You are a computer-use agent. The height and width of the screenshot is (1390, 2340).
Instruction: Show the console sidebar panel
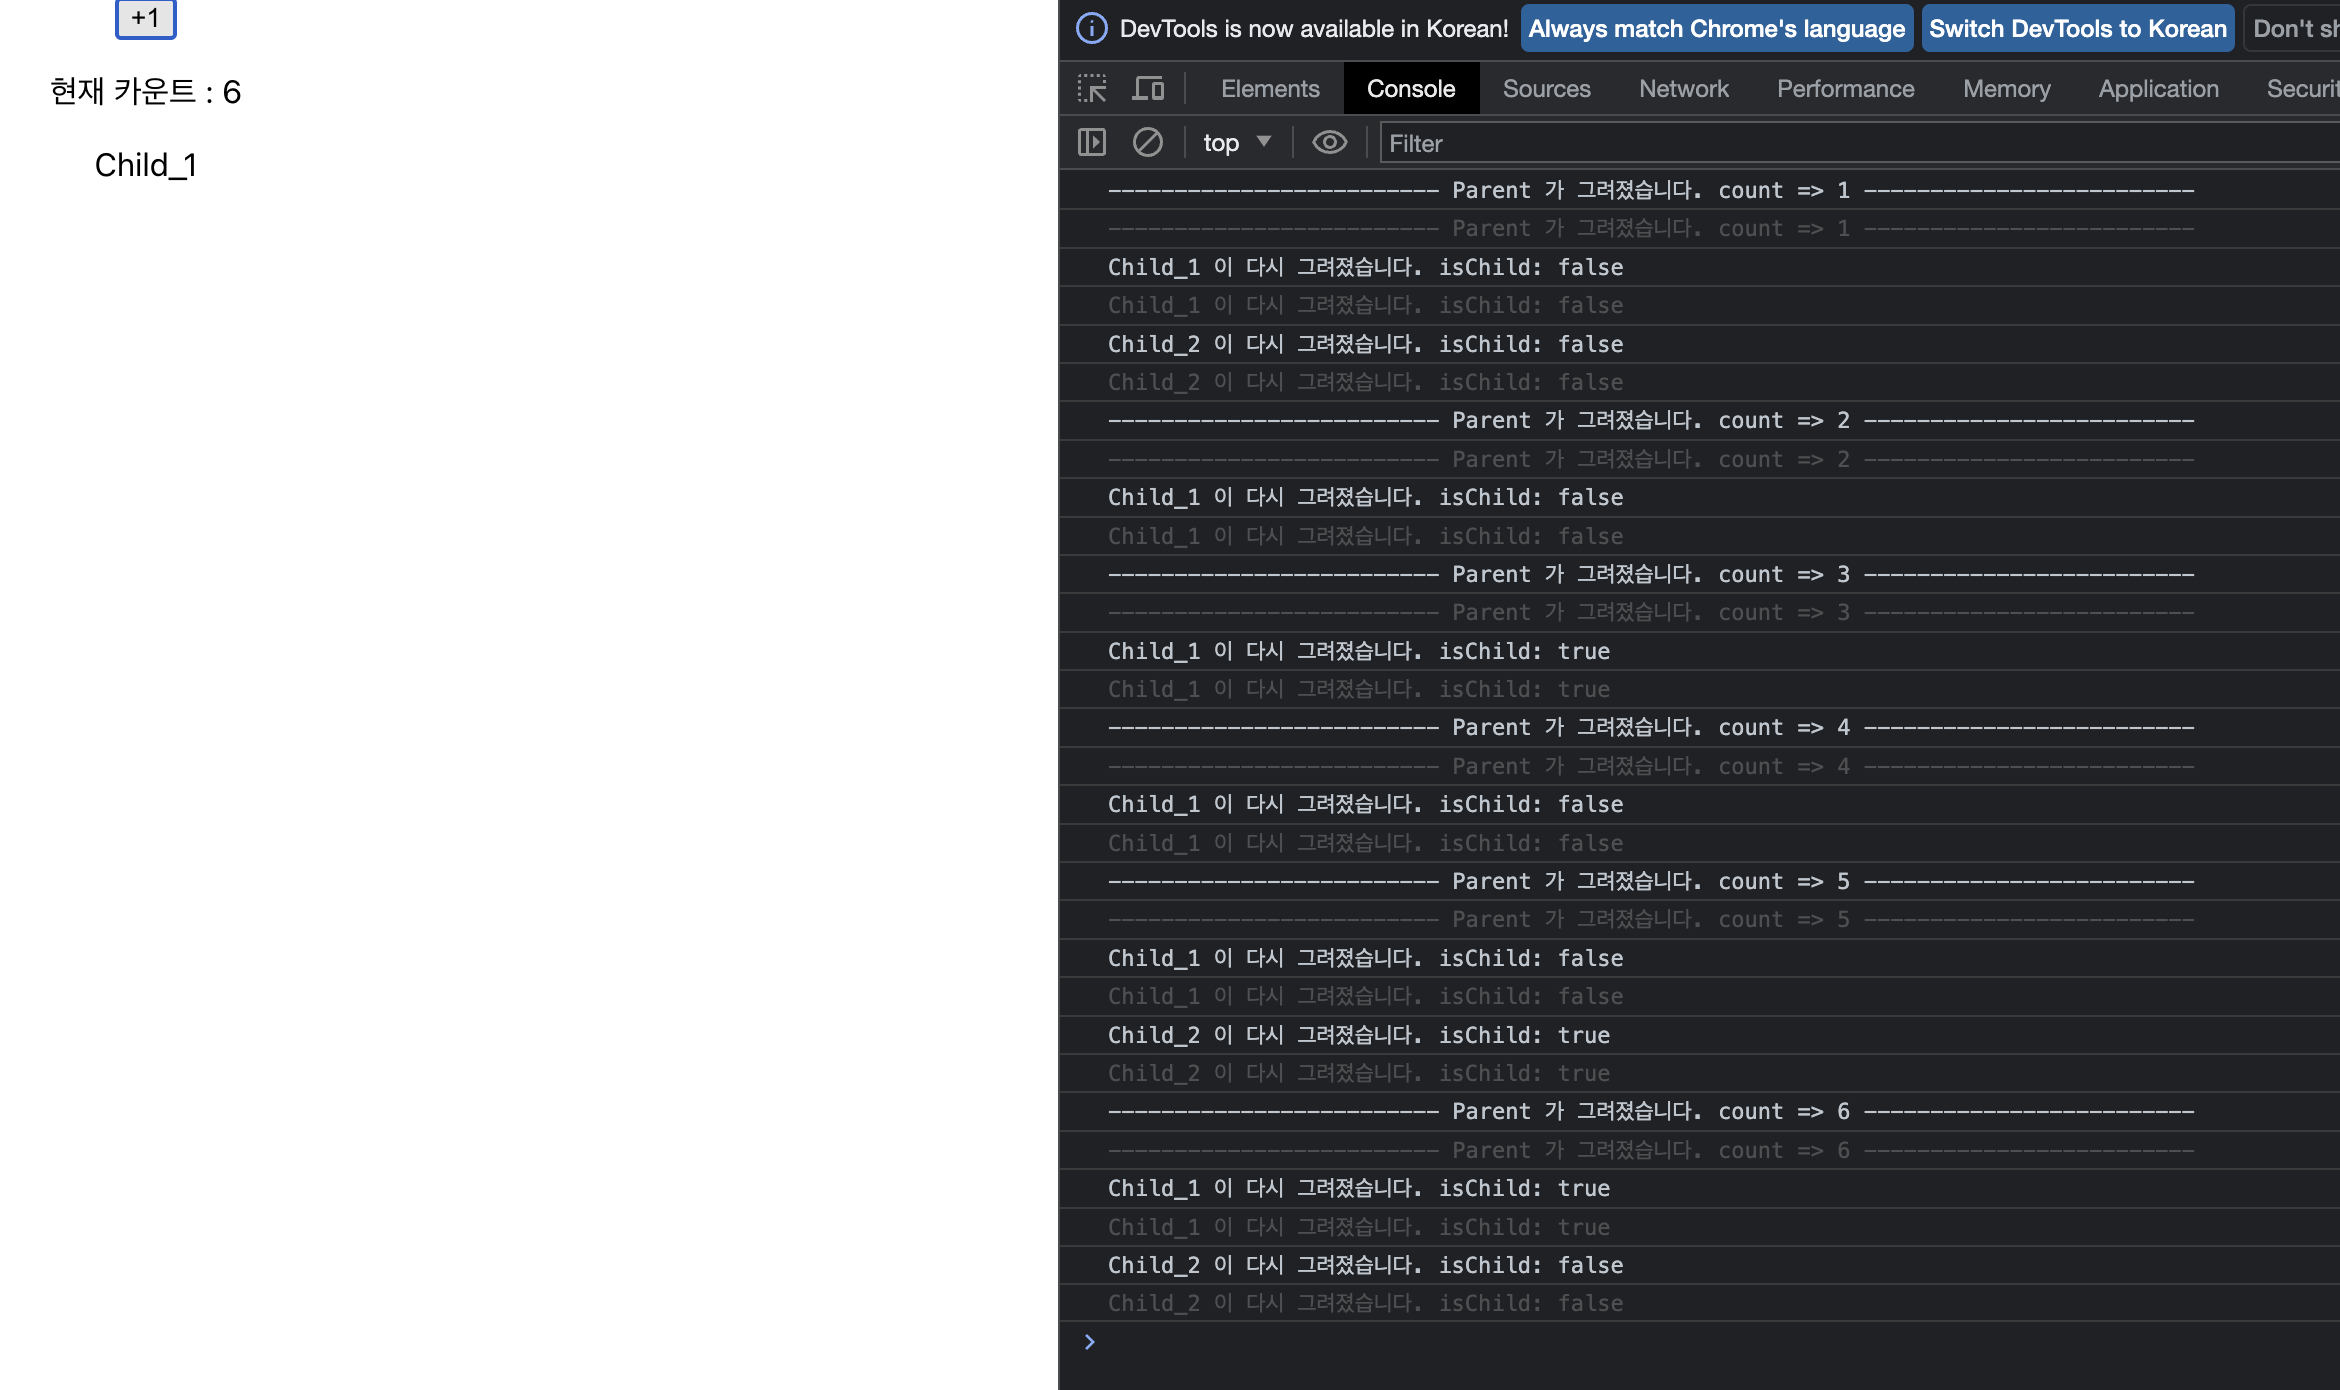1092,143
